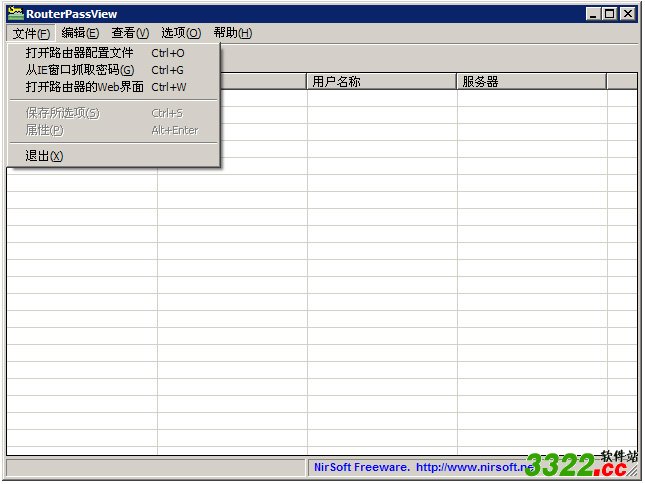The image size is (645, 484).
Task: Click the 用户名称 column header
Action: pos(381,81)
